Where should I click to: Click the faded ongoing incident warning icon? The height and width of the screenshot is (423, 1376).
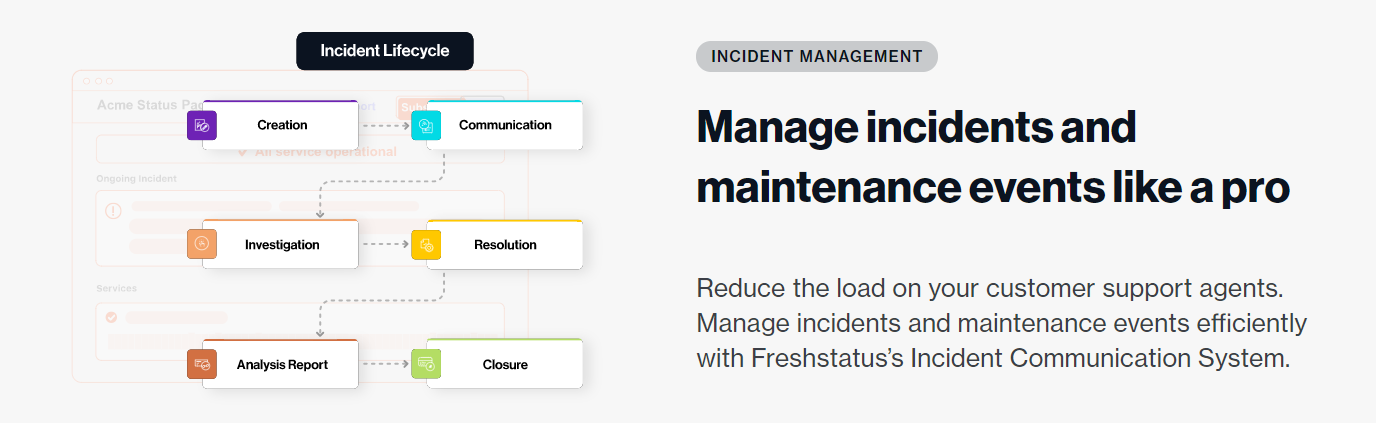coord(113,211)
